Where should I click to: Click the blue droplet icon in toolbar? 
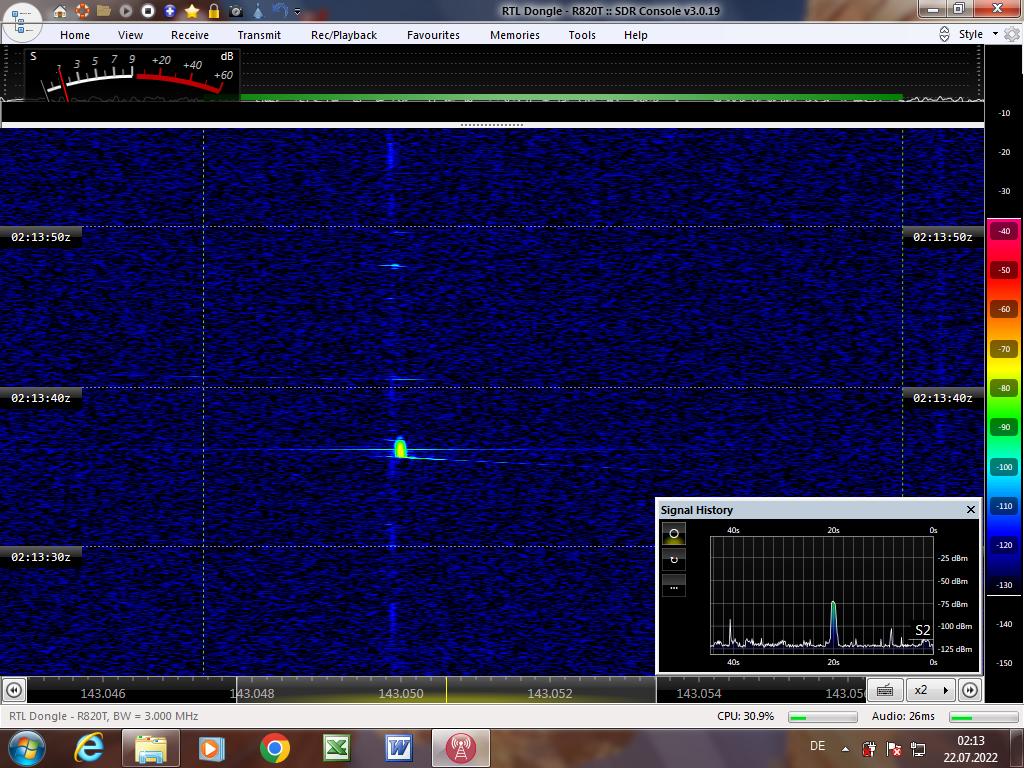point(258,11)
